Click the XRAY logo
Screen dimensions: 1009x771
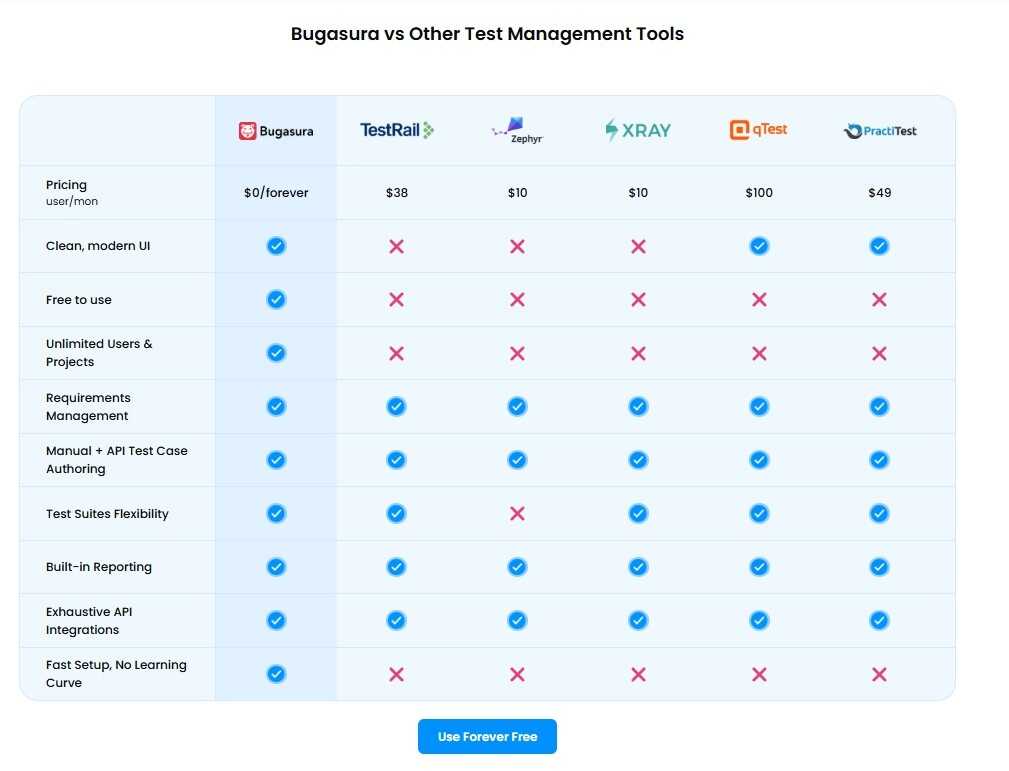pyautogui.click(x=638, y=130)
